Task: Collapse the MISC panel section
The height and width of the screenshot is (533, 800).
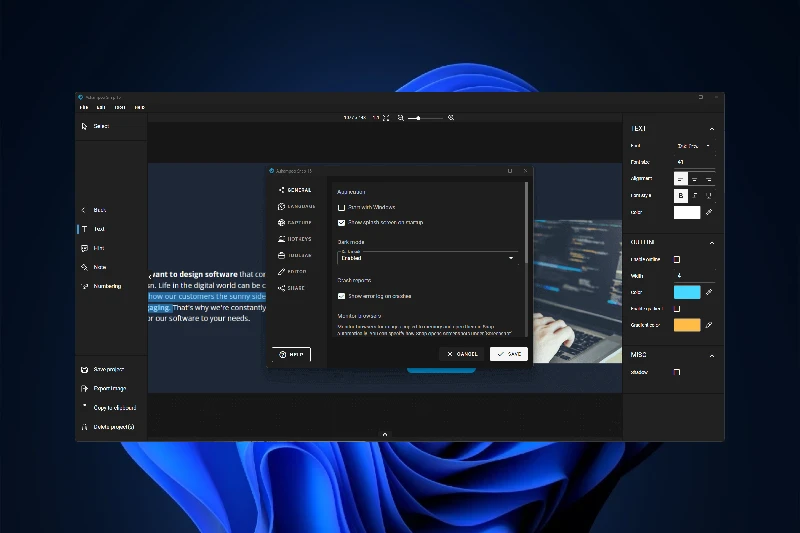Action: pos(712,356)
